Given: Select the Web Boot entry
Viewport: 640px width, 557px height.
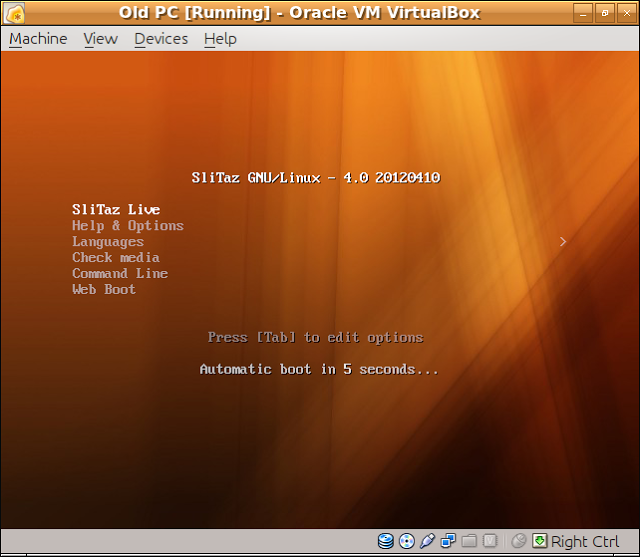Looking at the screenshot, I should [x=104, y=289].
